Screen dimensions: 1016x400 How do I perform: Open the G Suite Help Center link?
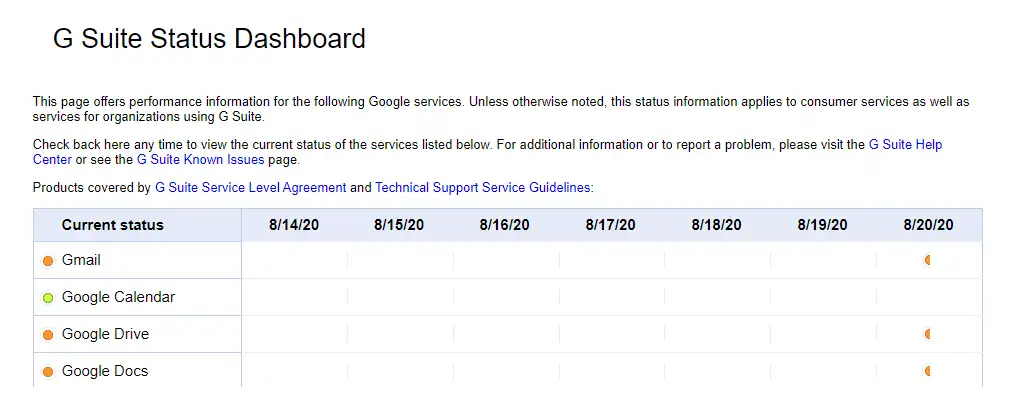click(x=904, y=145)
